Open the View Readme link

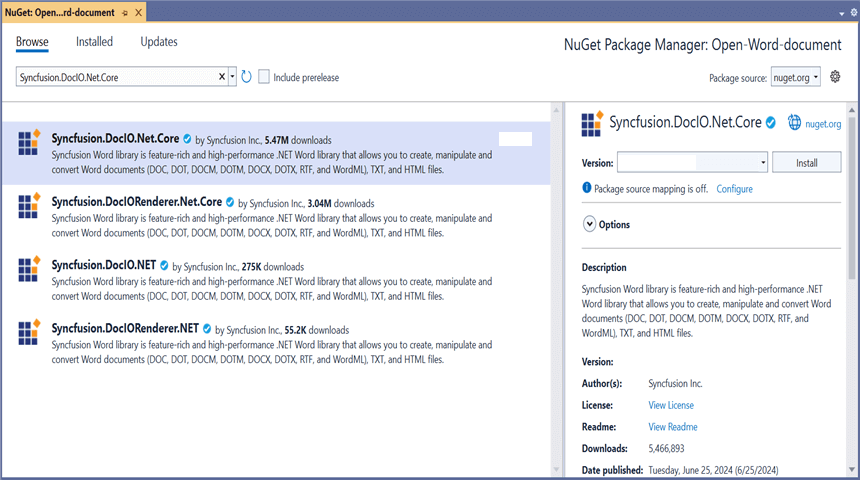672,427
